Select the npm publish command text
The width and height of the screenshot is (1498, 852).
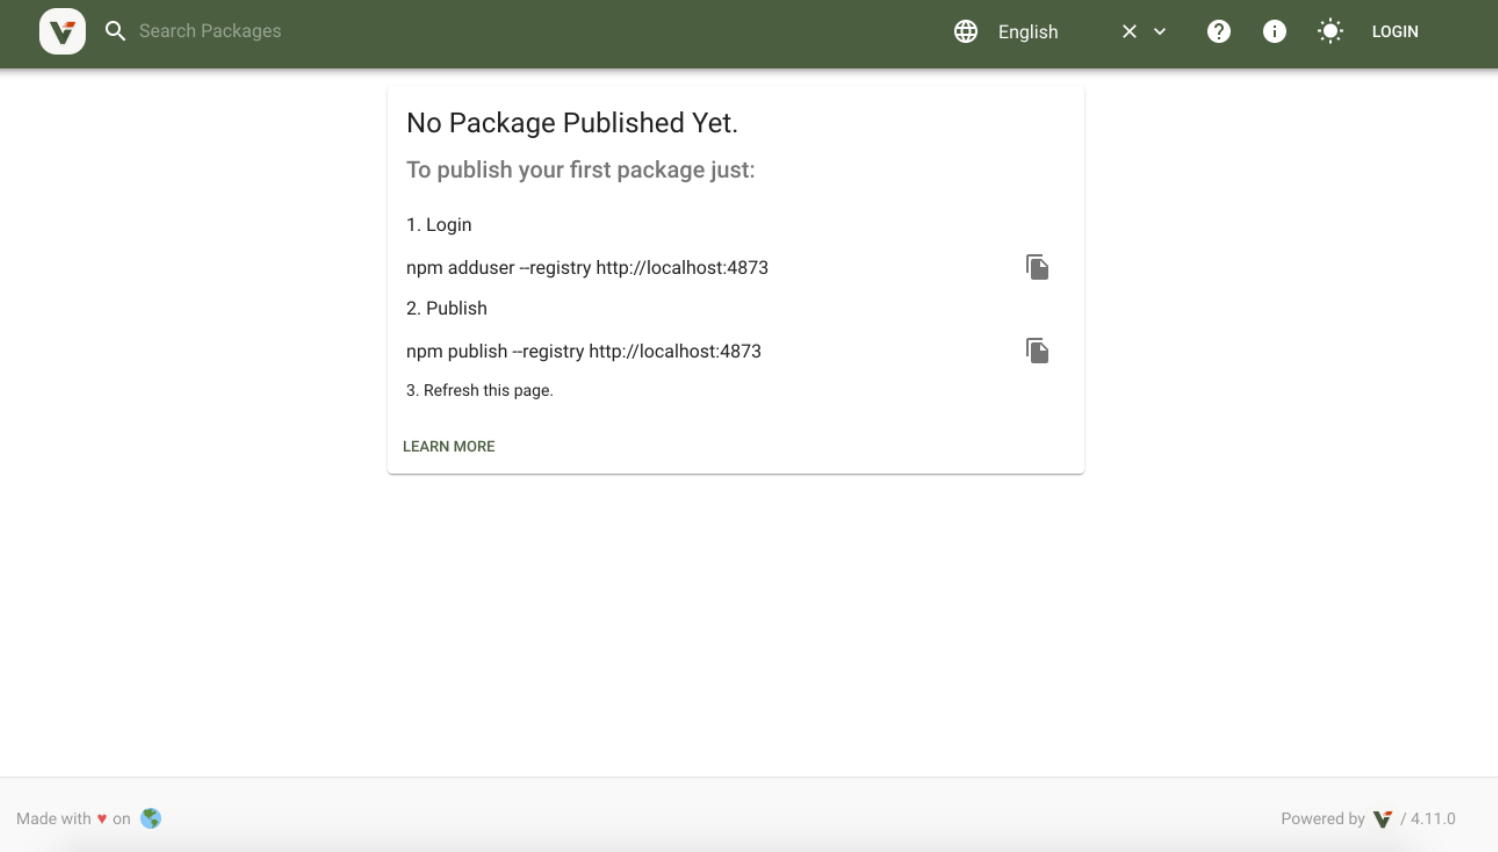583,351
